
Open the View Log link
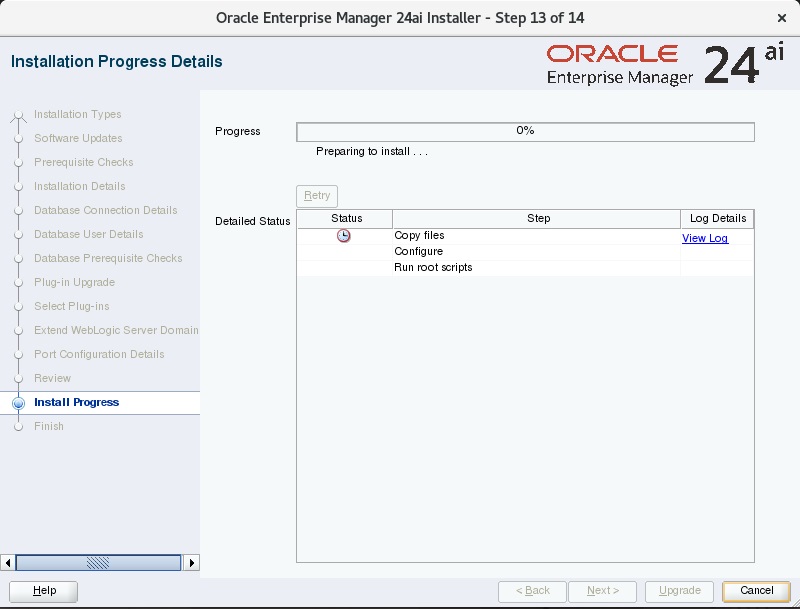coord(705,238)
